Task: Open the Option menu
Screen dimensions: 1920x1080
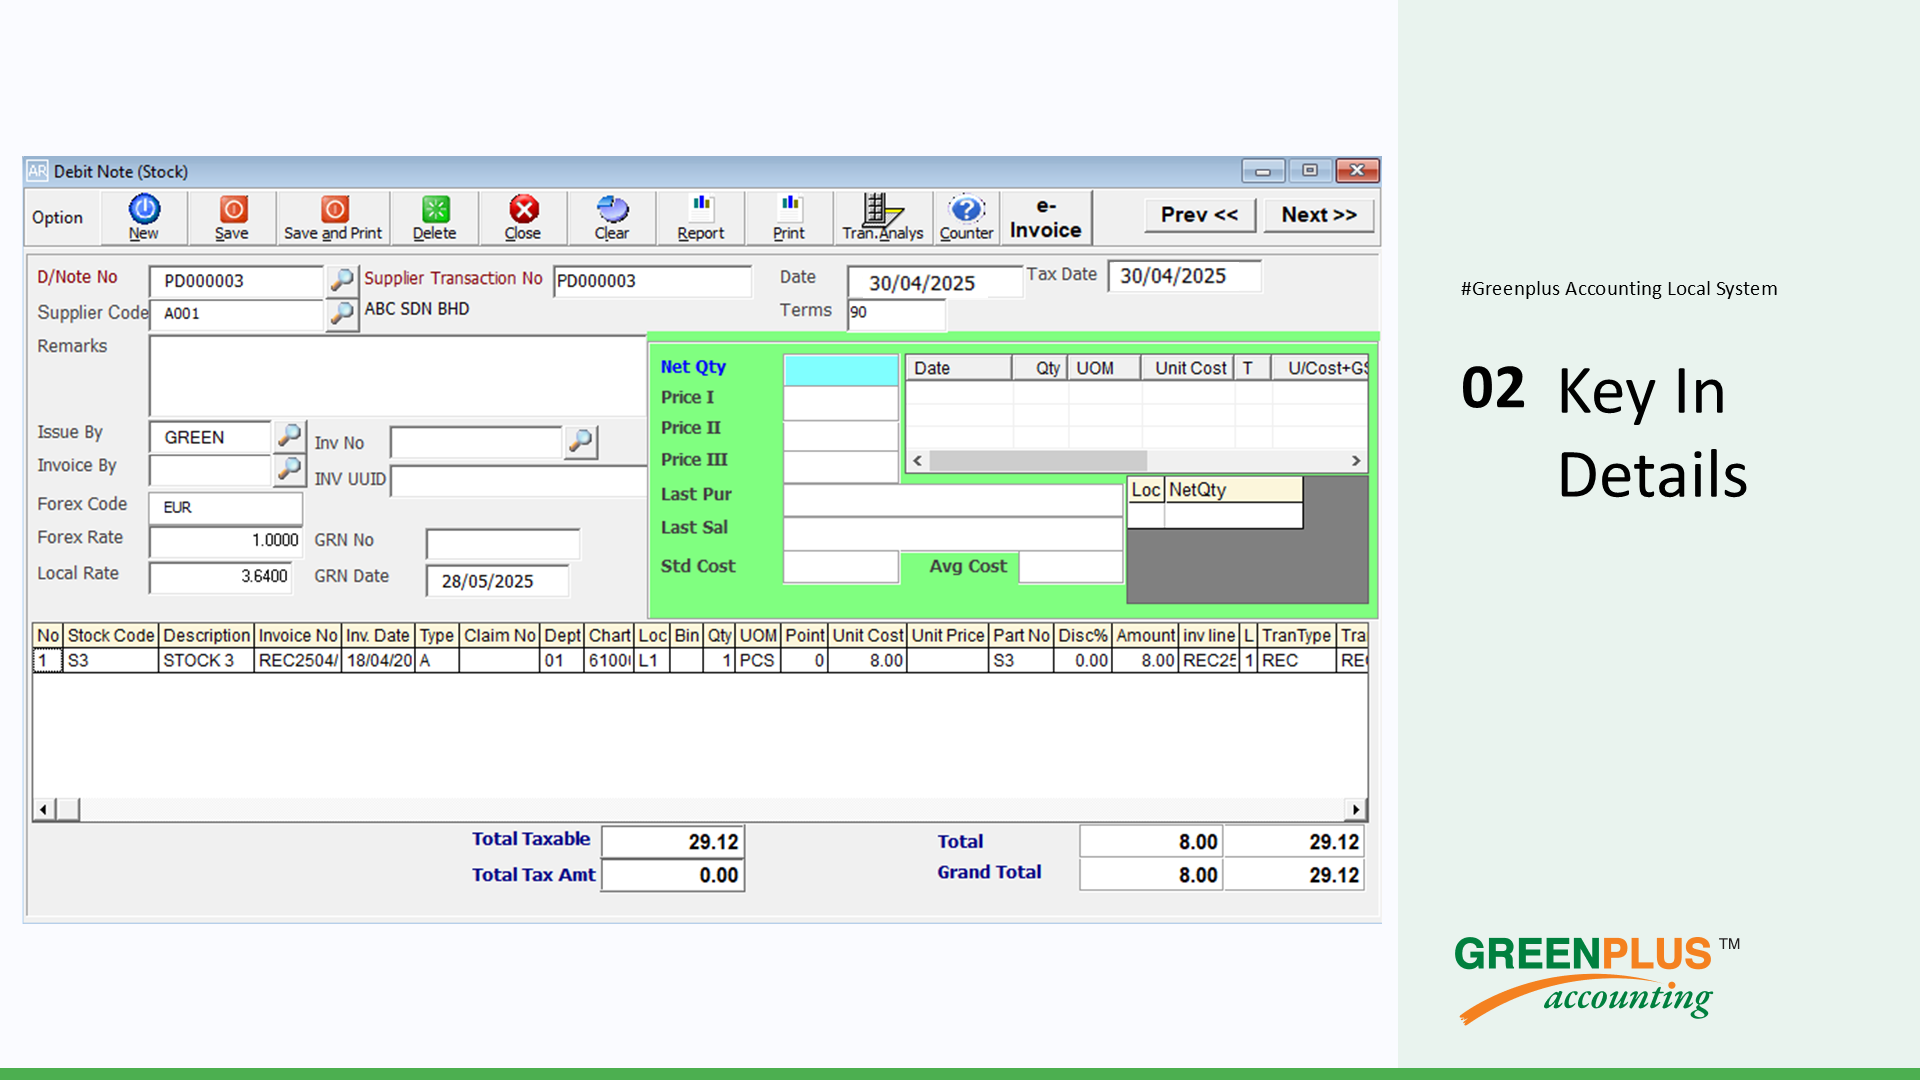Action: pyautogui.click(x=57, y=217)
